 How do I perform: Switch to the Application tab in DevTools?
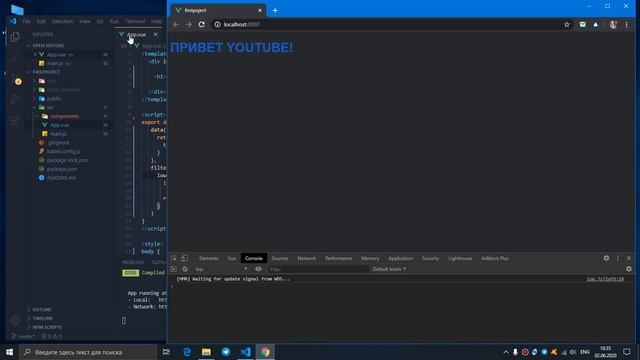point(400,258)
